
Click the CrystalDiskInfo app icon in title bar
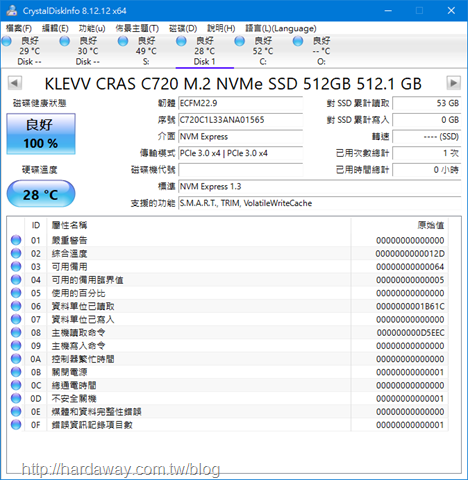[x=12, y=11]
